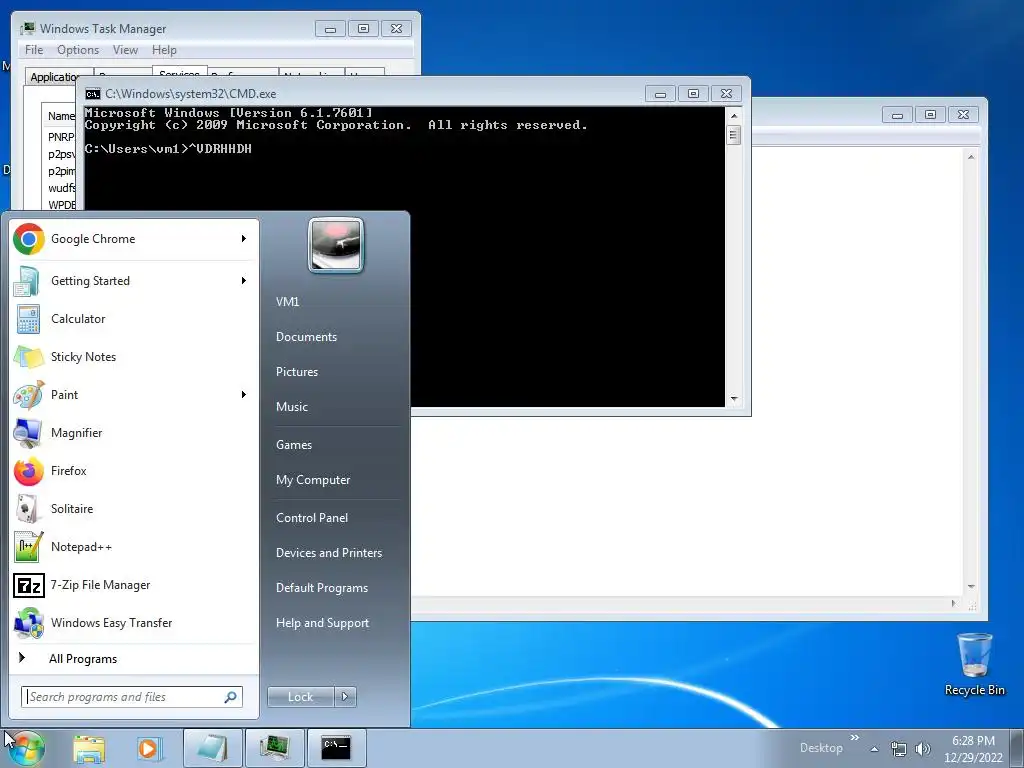This screenshot has width=1024, height=768.
Task: Switch to Notepad taskbar window
Action: click(x=212, y=748)
